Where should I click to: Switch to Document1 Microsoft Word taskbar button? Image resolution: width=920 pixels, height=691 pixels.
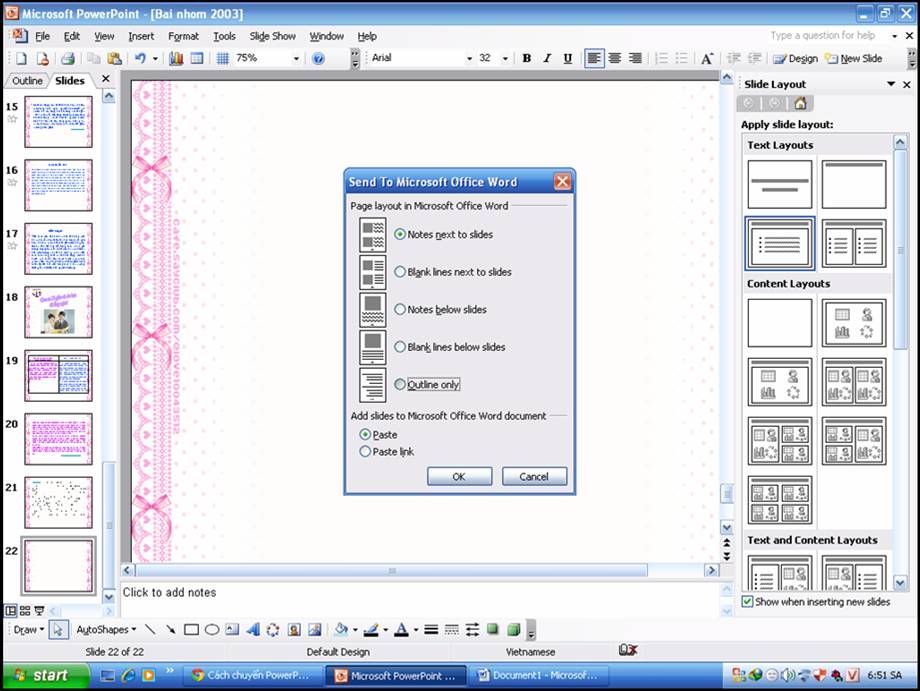(x=539, y=676)
